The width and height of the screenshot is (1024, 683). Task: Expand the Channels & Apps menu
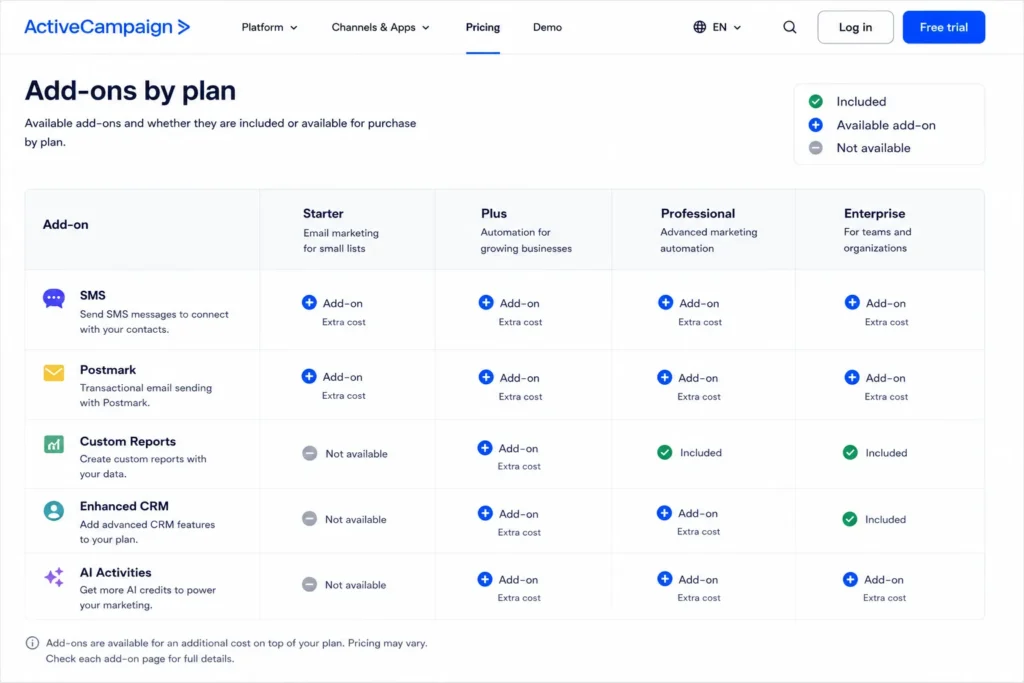(380, 27)
